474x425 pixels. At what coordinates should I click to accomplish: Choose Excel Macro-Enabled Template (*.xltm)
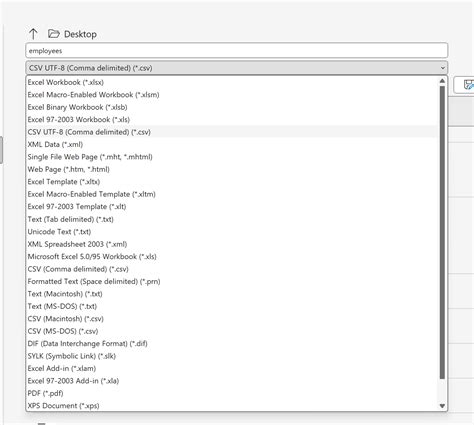(x=232, y=194)
